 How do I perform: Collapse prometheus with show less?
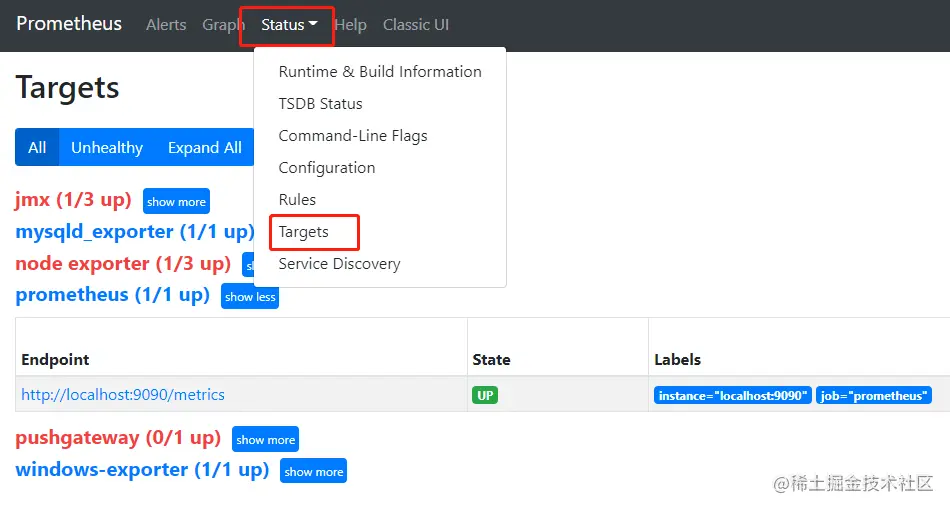click(250, 296)
